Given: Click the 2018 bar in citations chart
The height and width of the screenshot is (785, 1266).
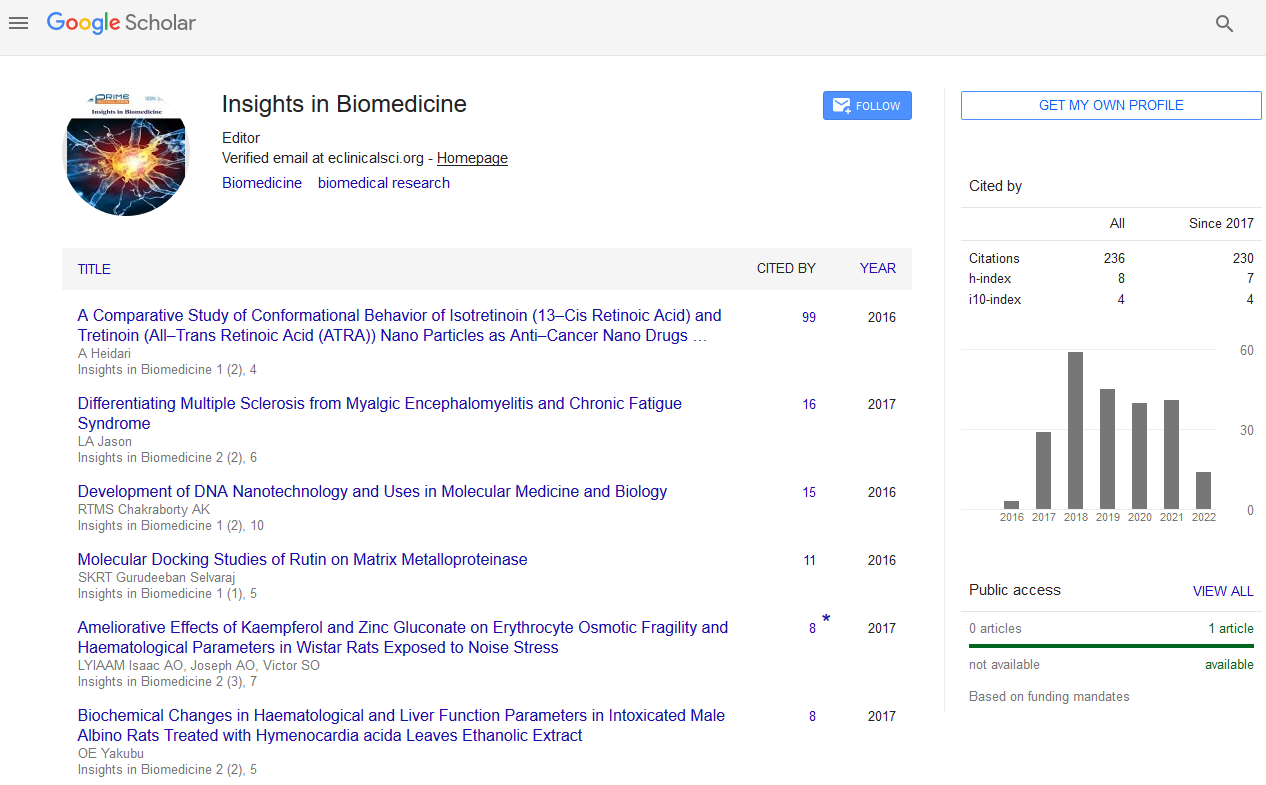Looking at the screenshot, I should pyautogui.click(x=1075, y=430).
